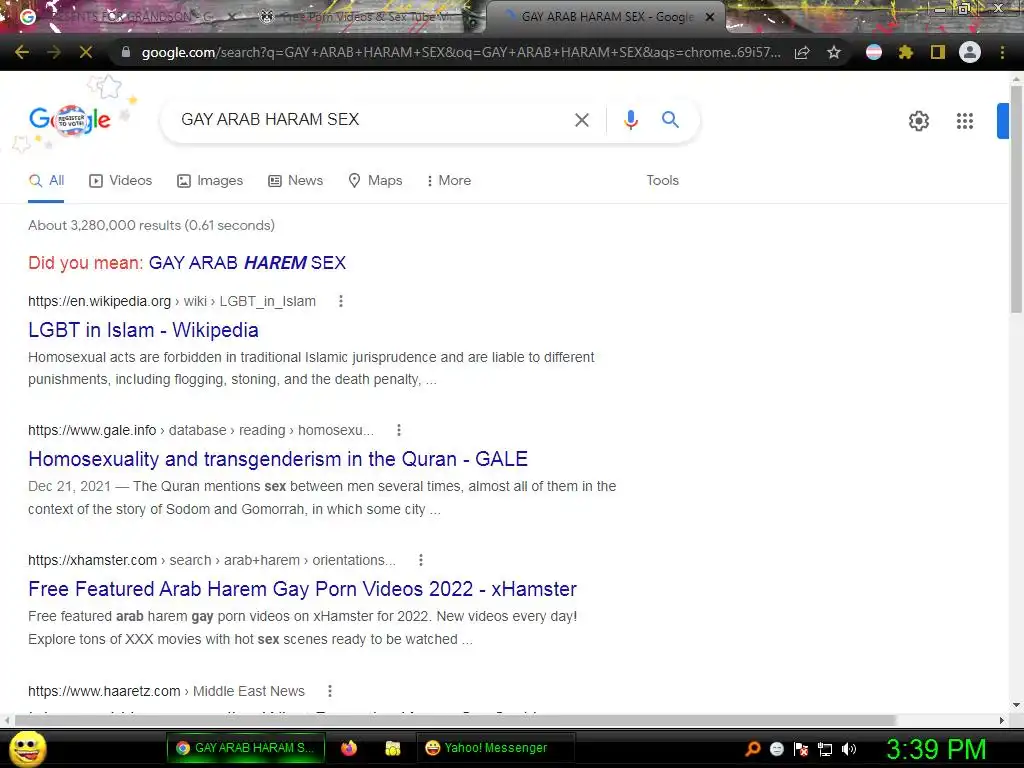This screenshot has height=768, width=1024.
Task: Open the search Tools options
Action: point(662,181)
